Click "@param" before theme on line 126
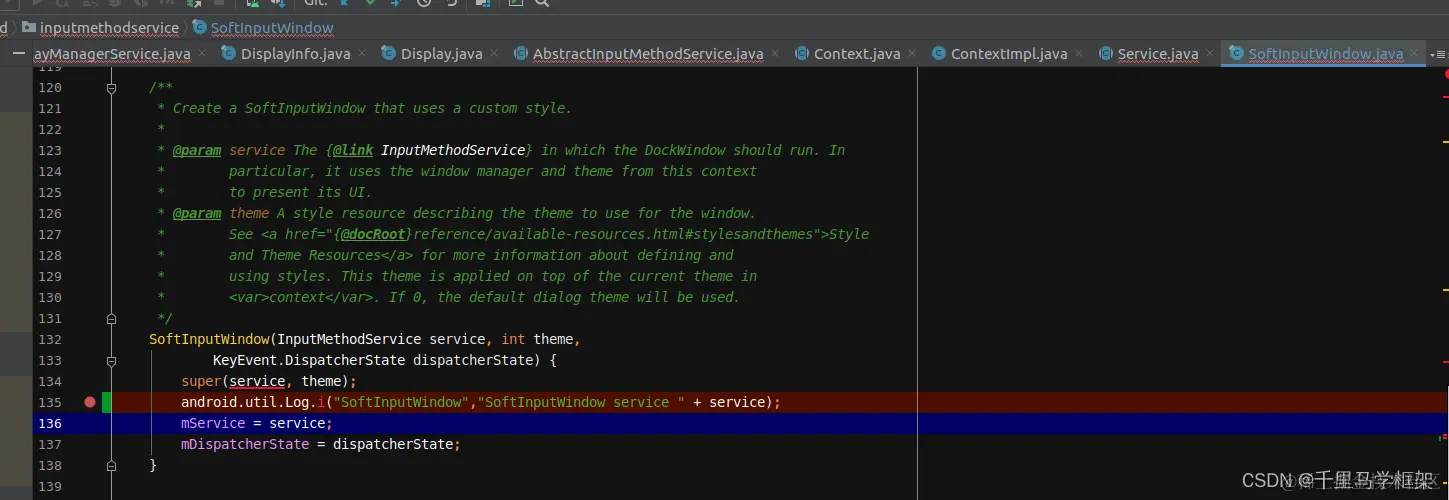The height and width of the screenshot is (500, 1449). pos(197,213)
